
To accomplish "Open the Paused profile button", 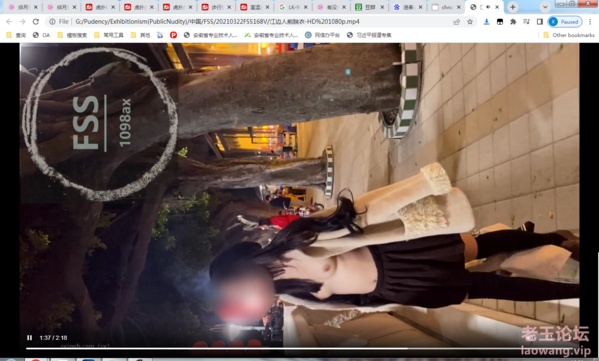I will pyautogui.click(x=565, y=22).
